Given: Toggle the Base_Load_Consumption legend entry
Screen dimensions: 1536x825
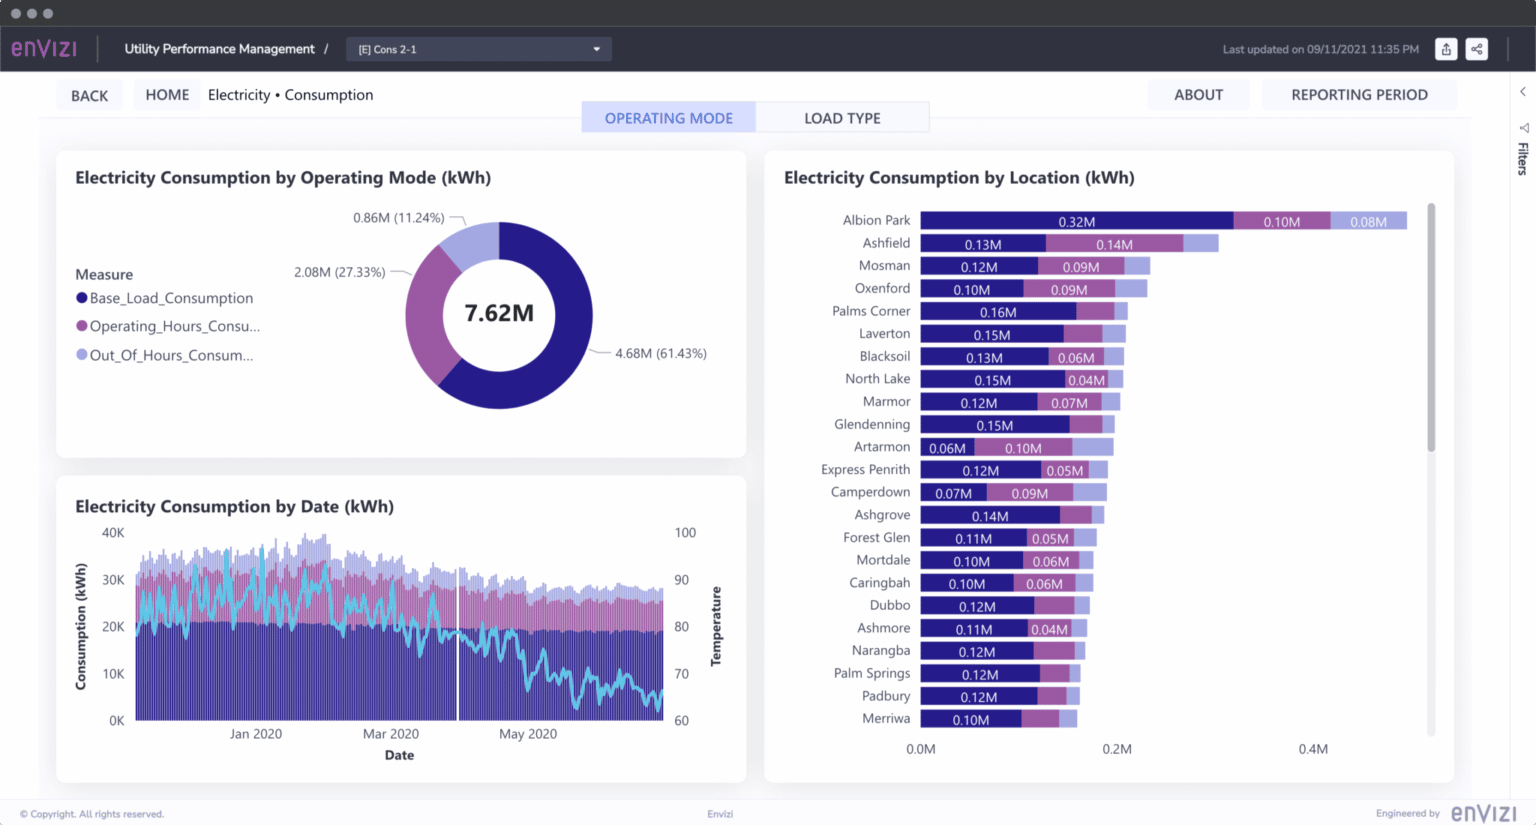Looking at the screenshot, I should point(168,298).
